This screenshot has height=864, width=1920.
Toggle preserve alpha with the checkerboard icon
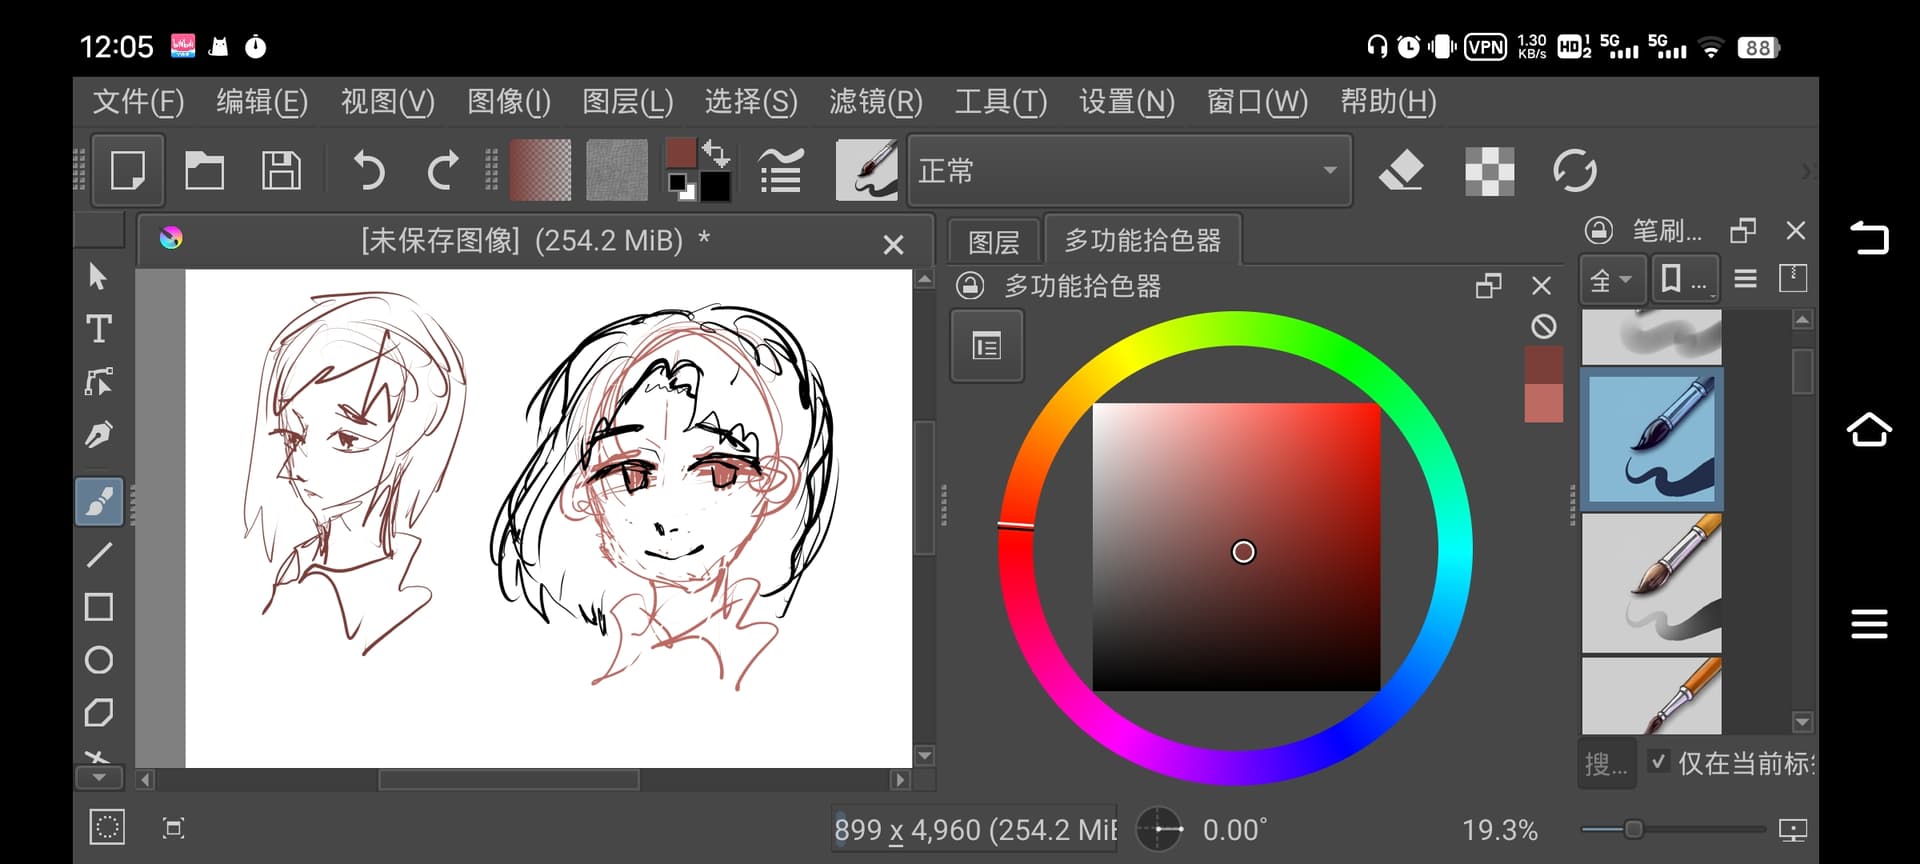coord(1489,170)
